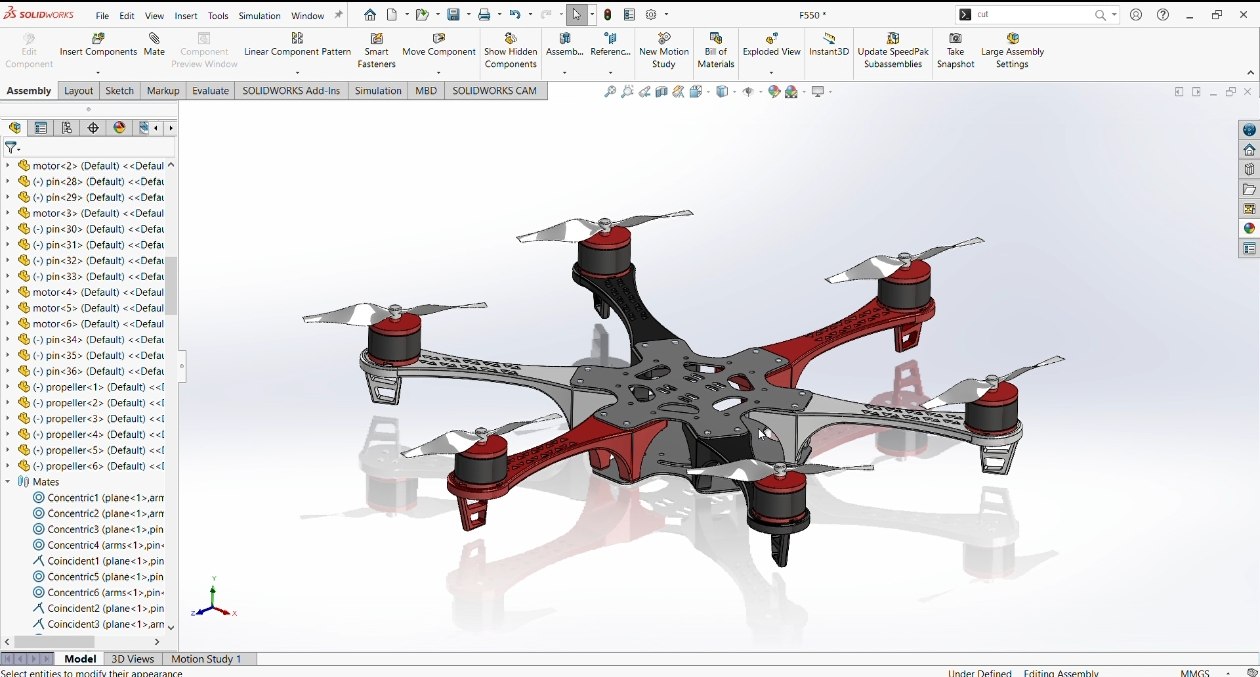Start a New Motion Study
The image size is (1260, 677).
pos(664,51)
